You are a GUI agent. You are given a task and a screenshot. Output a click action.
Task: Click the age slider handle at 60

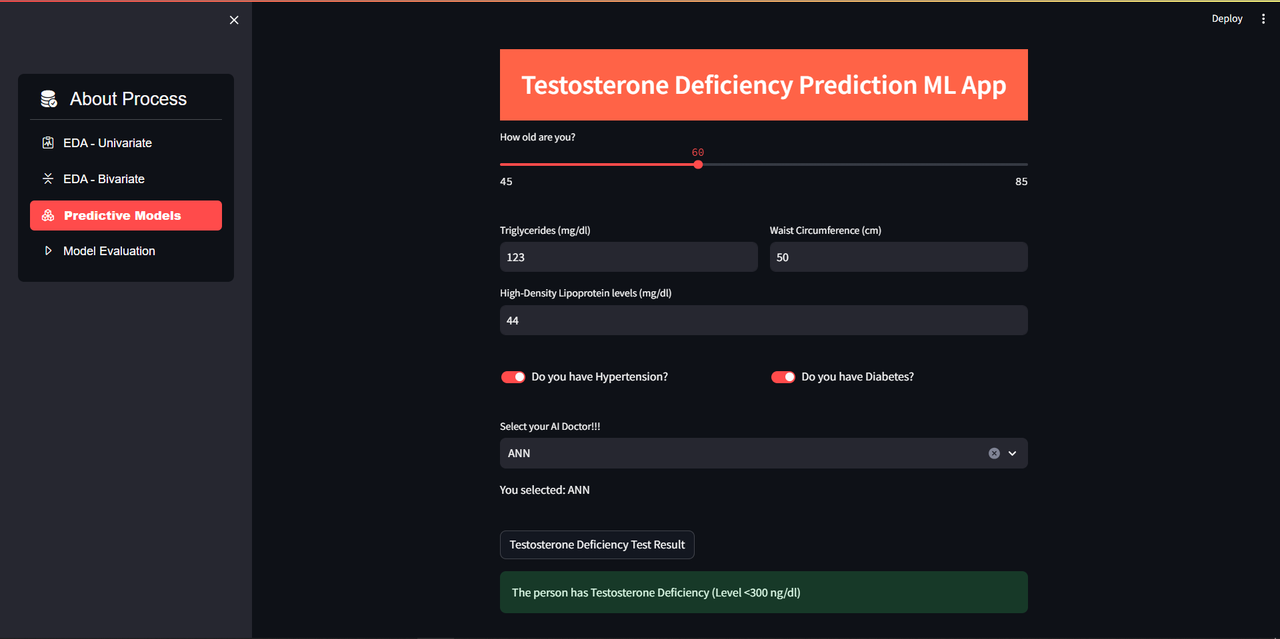(698, 164)
